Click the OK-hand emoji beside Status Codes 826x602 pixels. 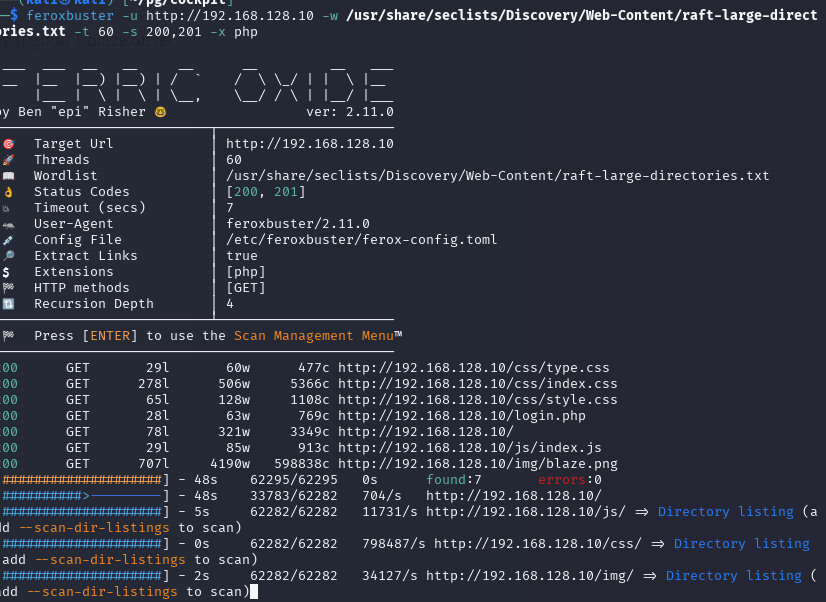tap(8, 192)
